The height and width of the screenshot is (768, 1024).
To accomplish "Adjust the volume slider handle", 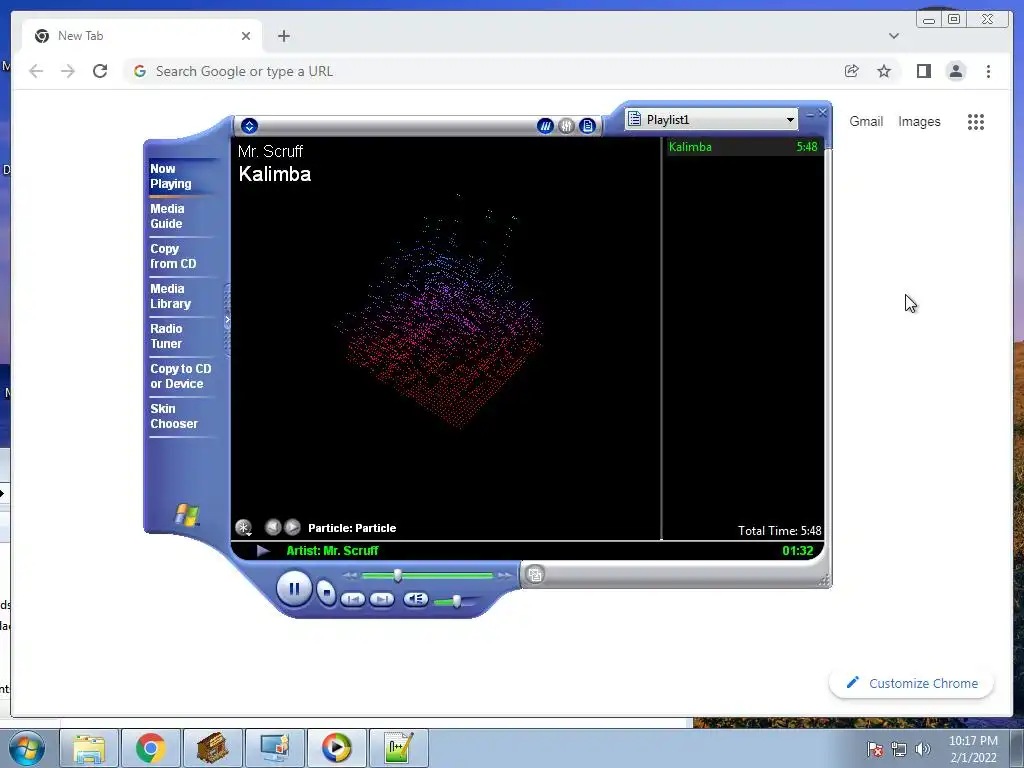I will (456, 601).
